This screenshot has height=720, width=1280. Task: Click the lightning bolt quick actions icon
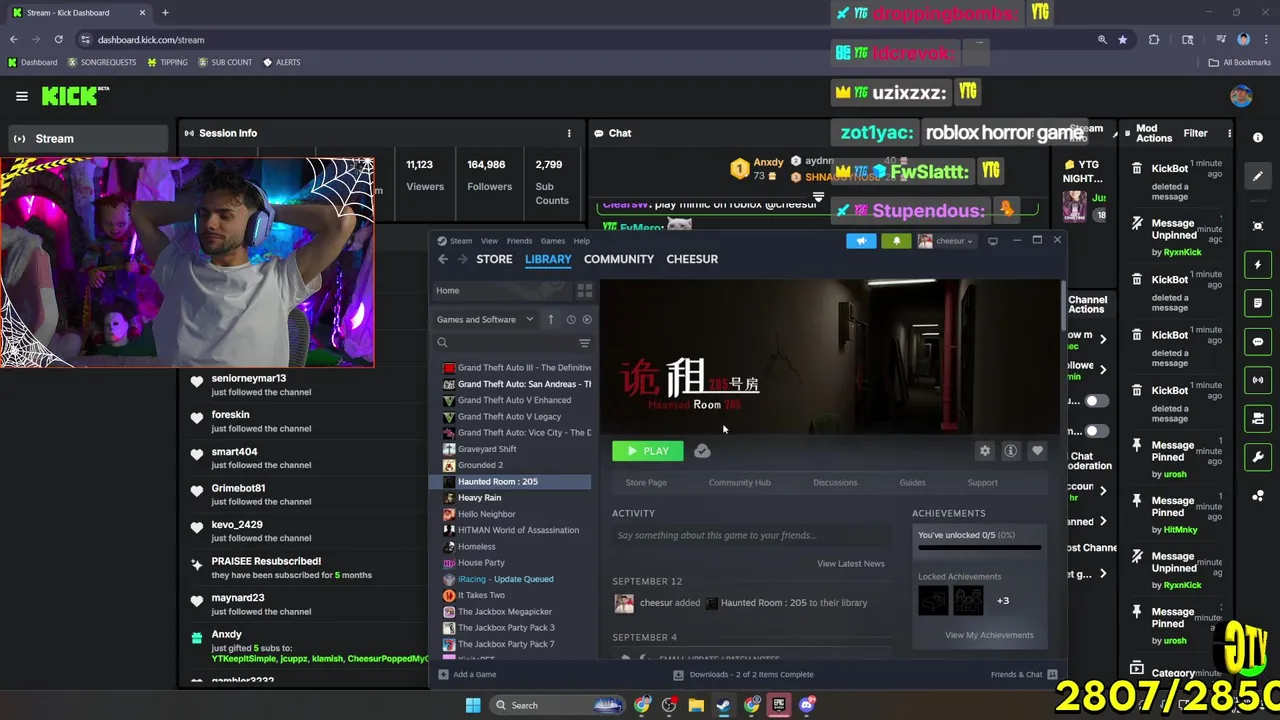tap(1258, 265)
